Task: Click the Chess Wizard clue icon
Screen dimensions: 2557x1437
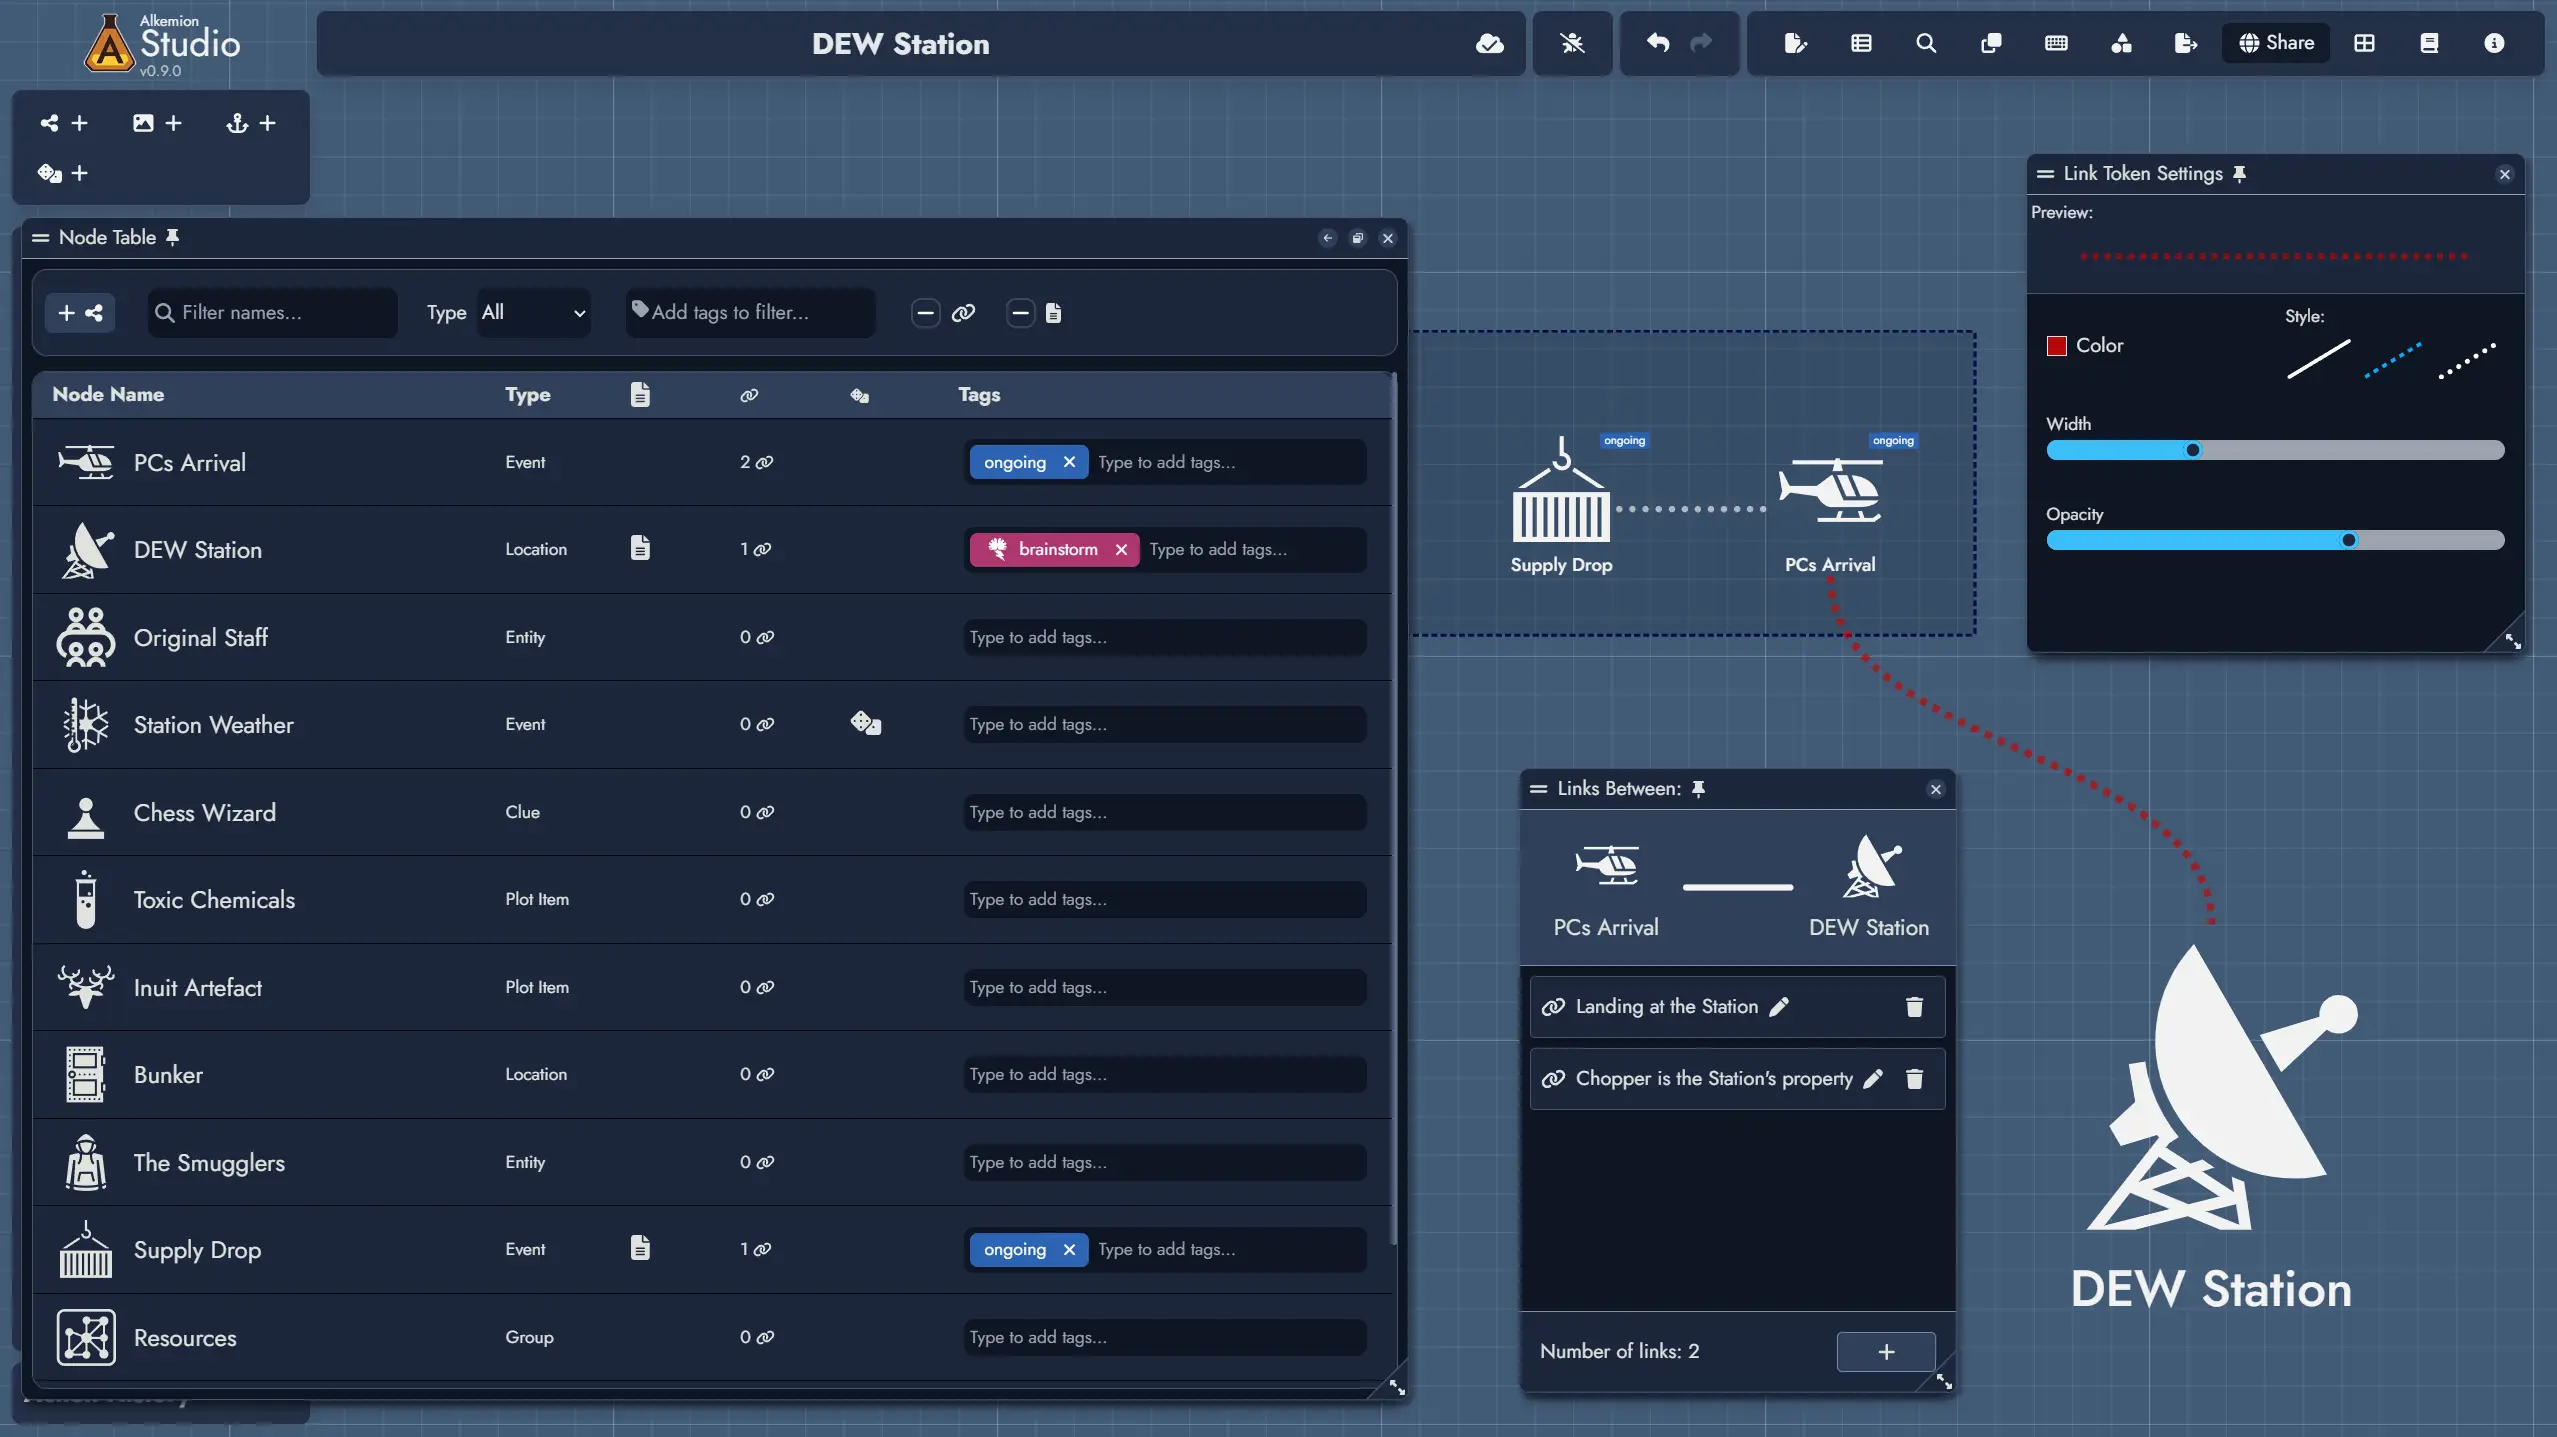Action: [x=83, y=812]
